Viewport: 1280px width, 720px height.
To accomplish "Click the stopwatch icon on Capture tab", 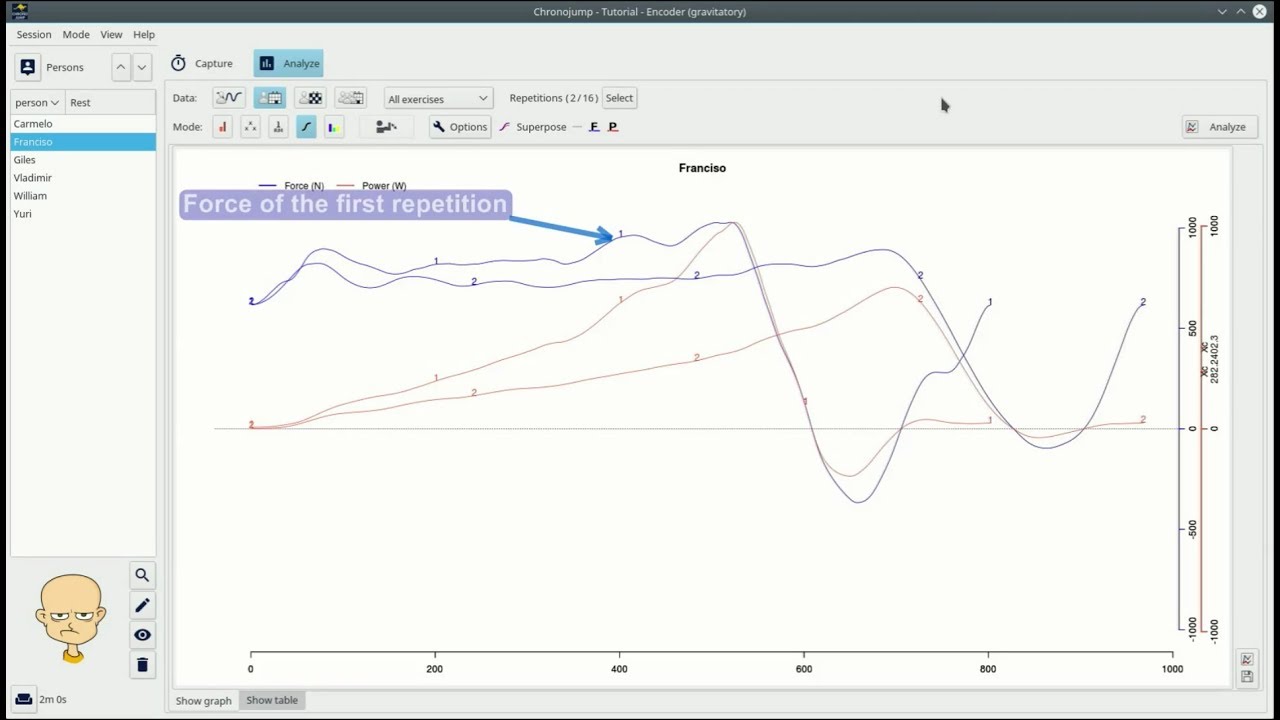I will point(178,63).
